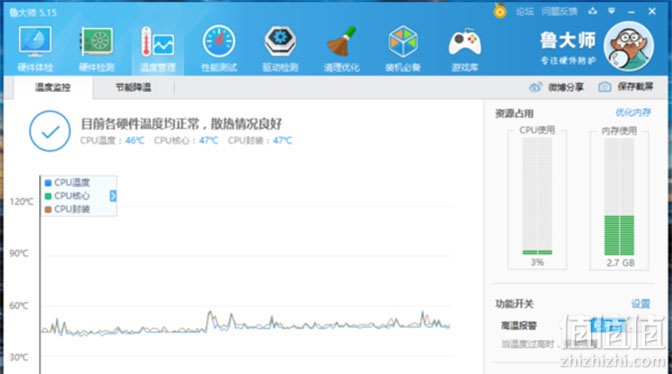Switch to the 温度监控 tab
The width and height of the screenshot is (672, 374).
click(x=53, y=87)
